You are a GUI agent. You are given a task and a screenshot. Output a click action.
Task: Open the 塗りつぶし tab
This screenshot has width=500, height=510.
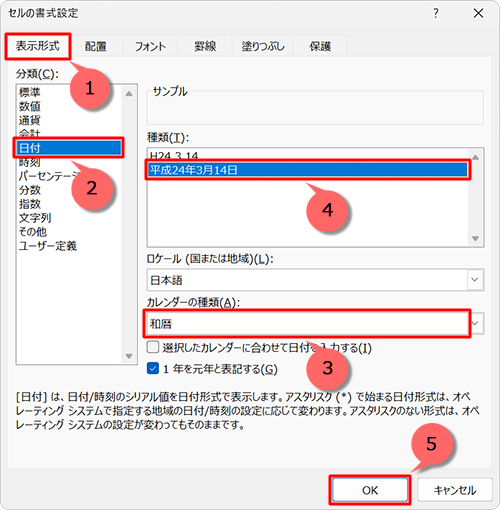point(263,46)
